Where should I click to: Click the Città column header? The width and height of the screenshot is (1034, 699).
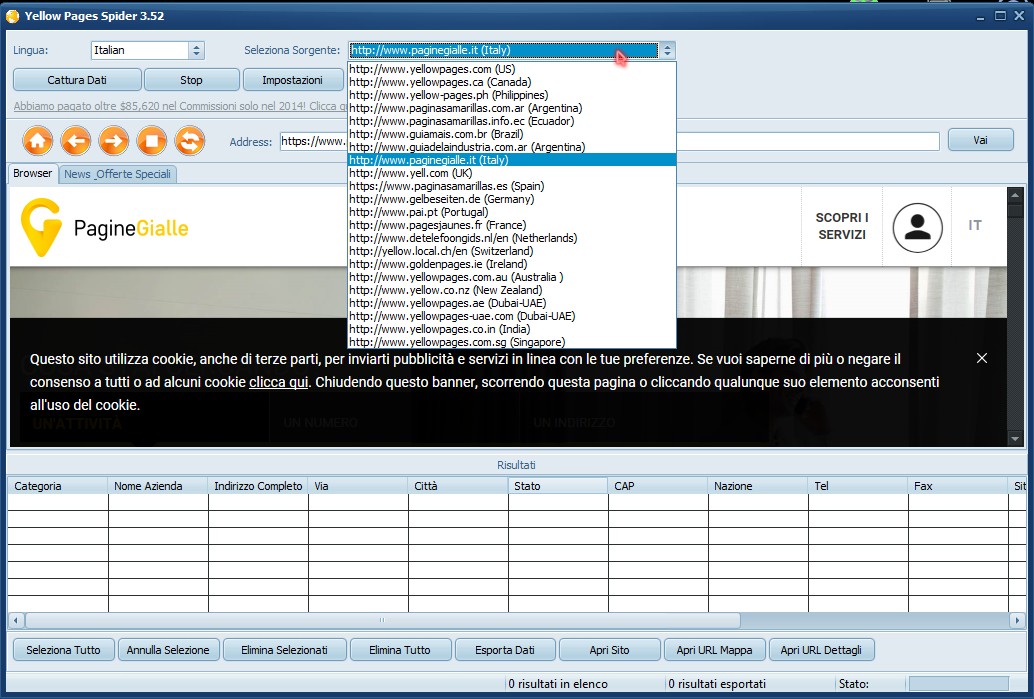[x=458, y=486]
